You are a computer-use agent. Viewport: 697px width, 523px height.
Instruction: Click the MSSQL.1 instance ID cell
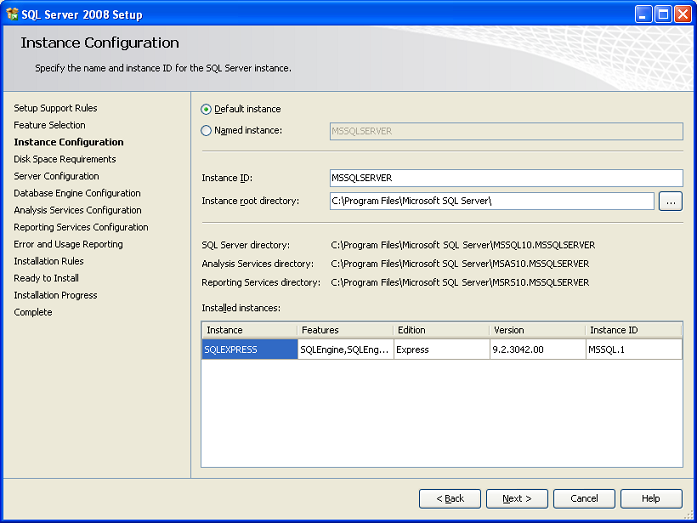click(x=634, y=350)
